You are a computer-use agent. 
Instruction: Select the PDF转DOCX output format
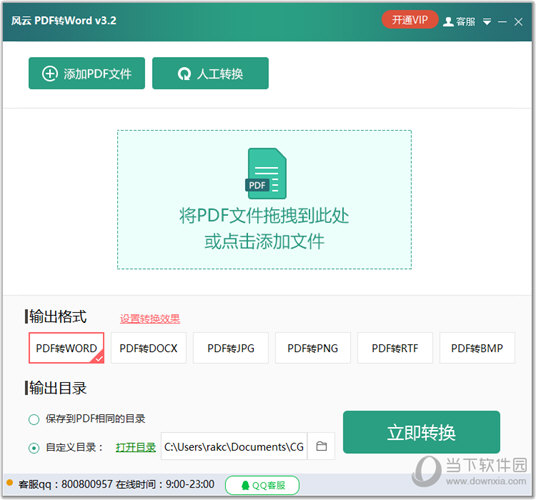click(148, 348)
